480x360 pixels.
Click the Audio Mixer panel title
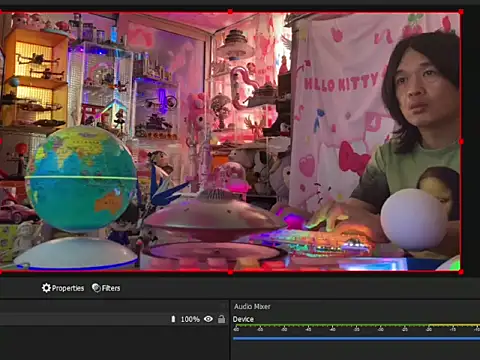pos(252,306)
